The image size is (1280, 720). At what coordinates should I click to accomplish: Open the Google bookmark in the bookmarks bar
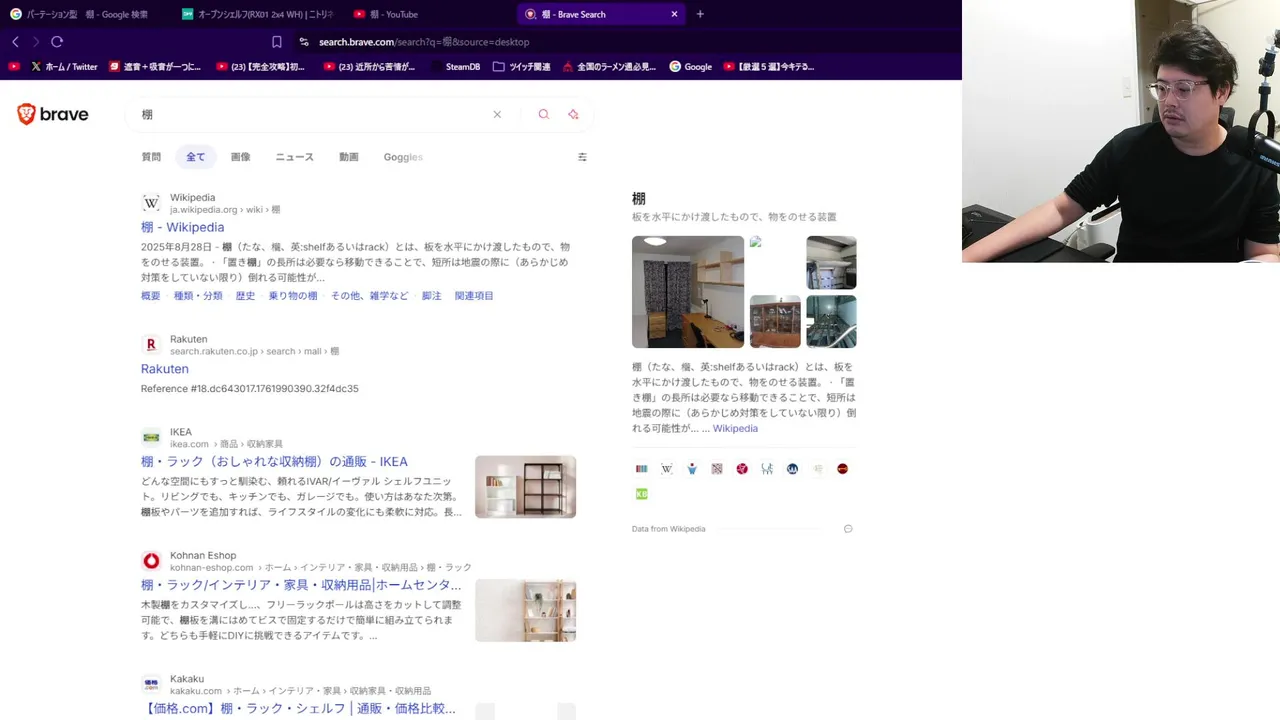(x=690, y=67)
